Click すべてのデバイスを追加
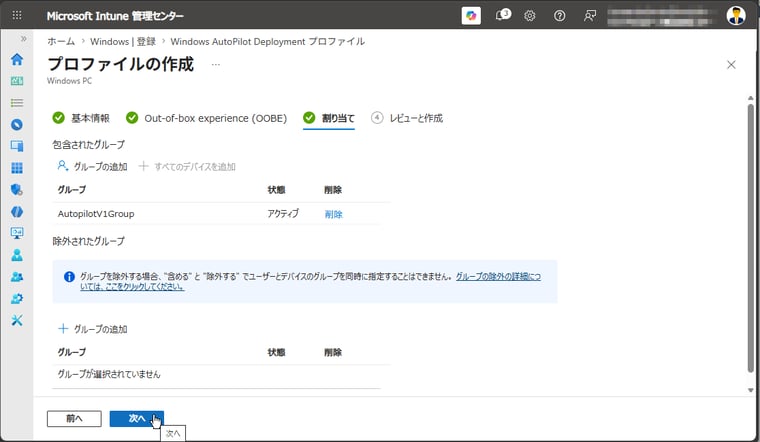This screenshot has width=760, height=442. point(187,167)
